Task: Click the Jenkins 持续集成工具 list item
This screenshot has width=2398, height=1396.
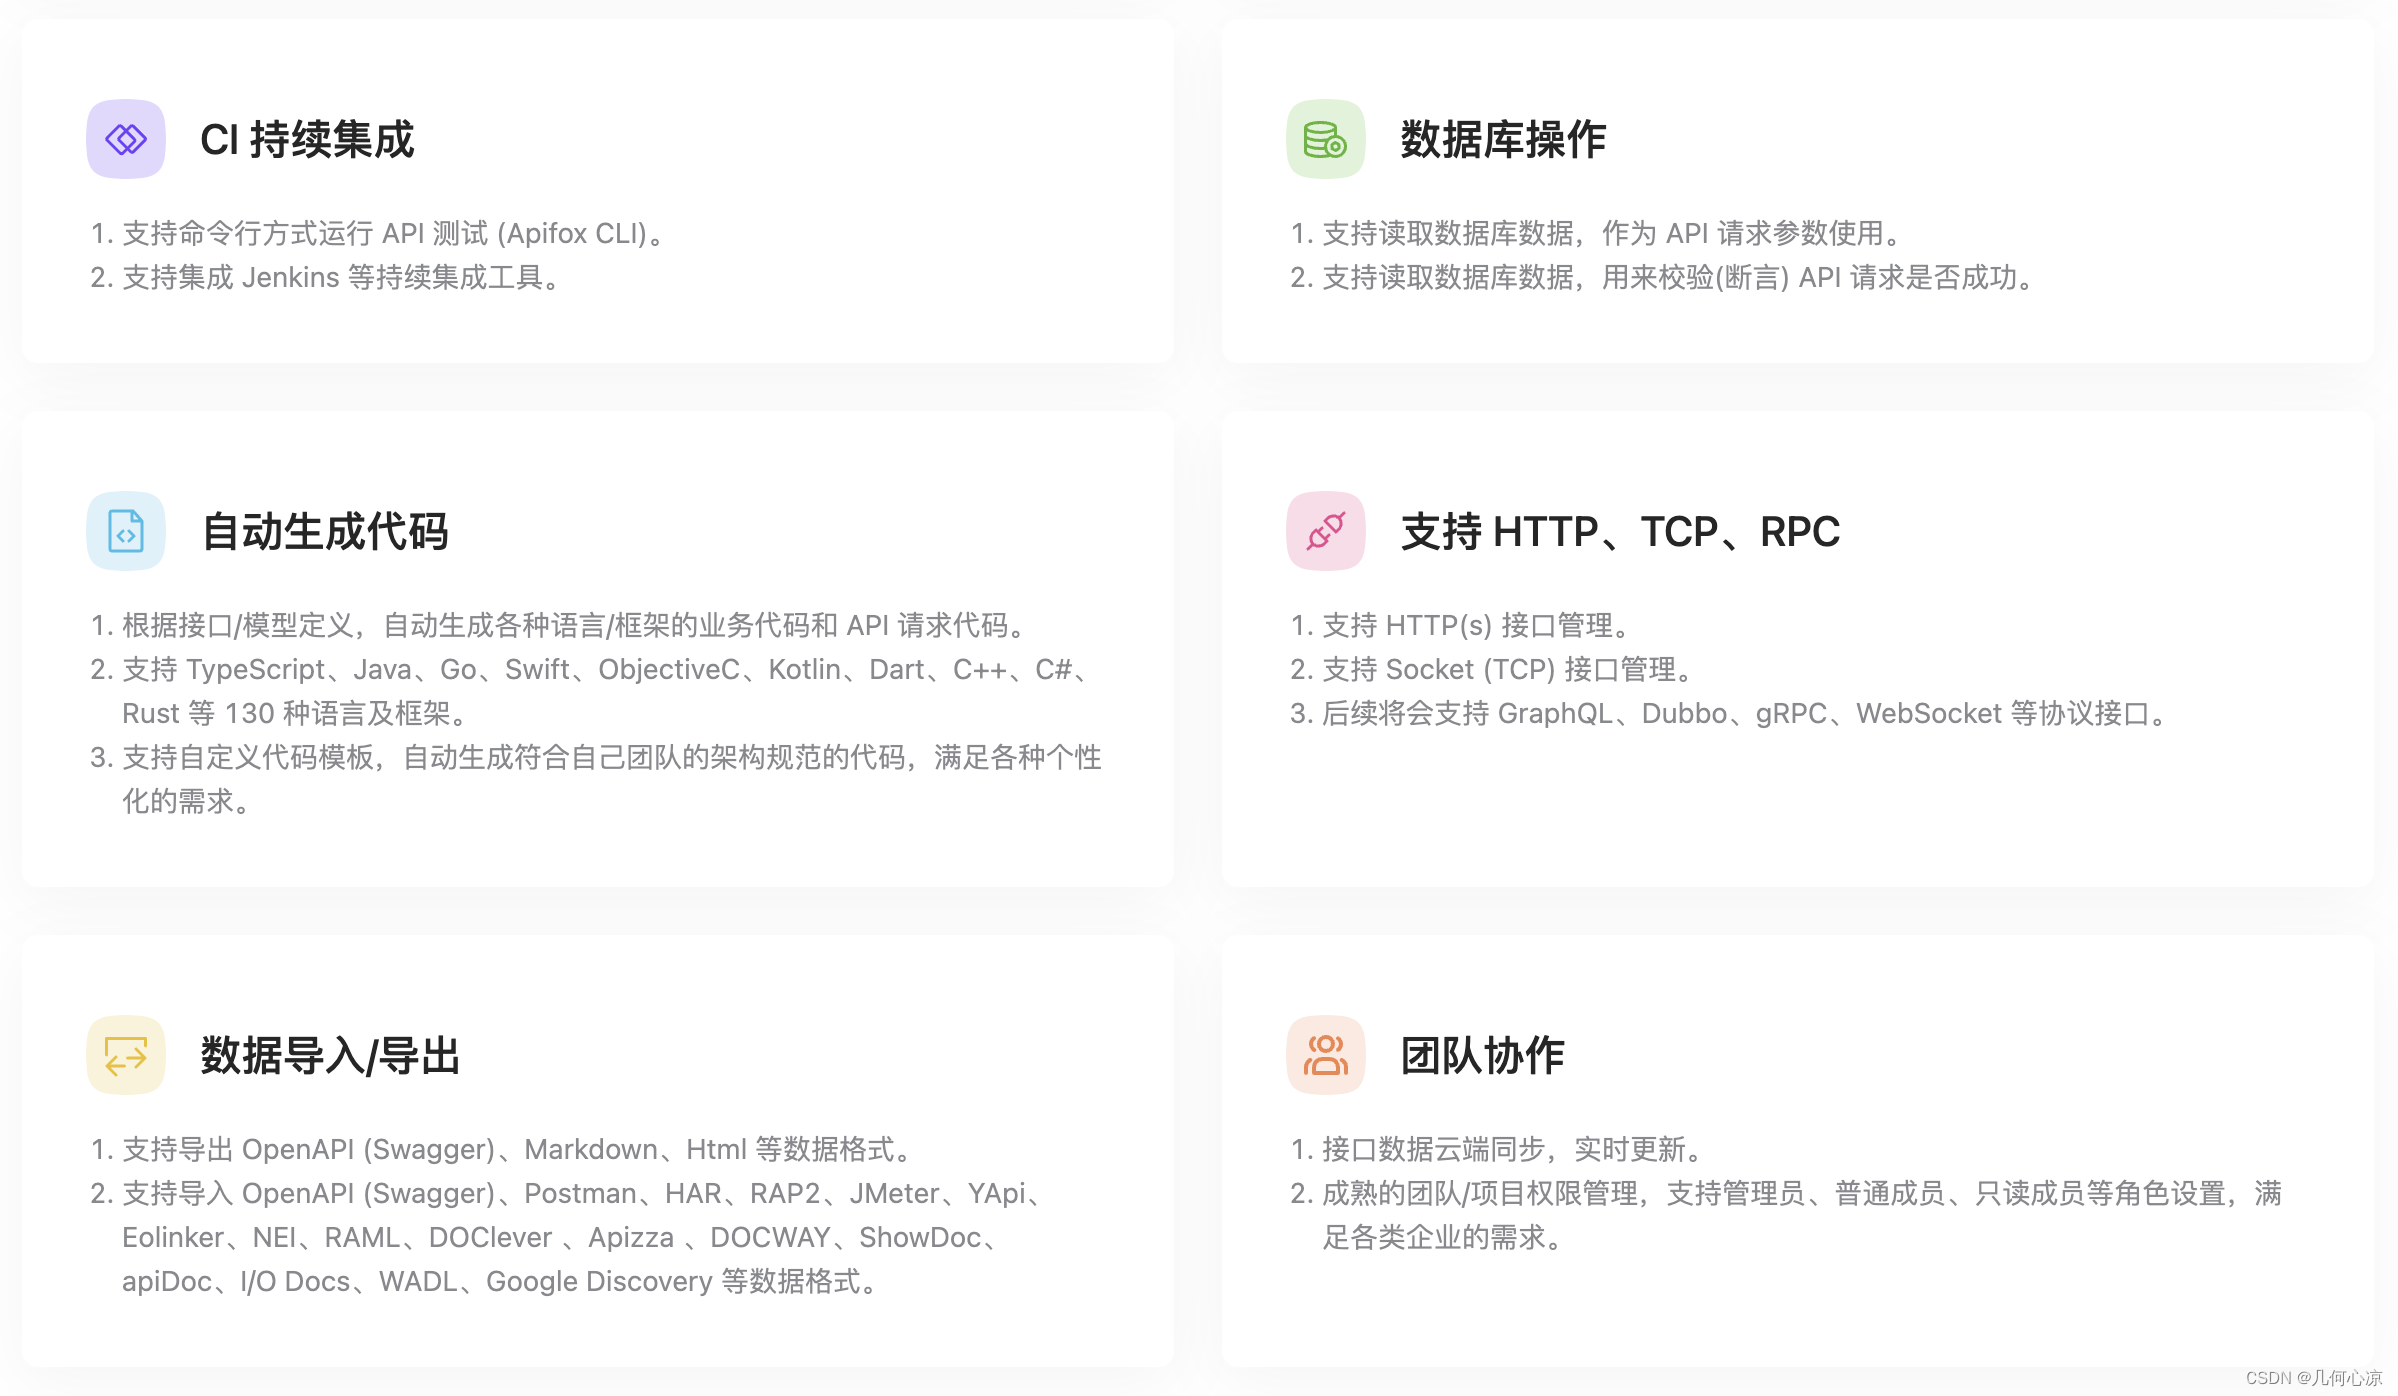Action: (326, 277)
